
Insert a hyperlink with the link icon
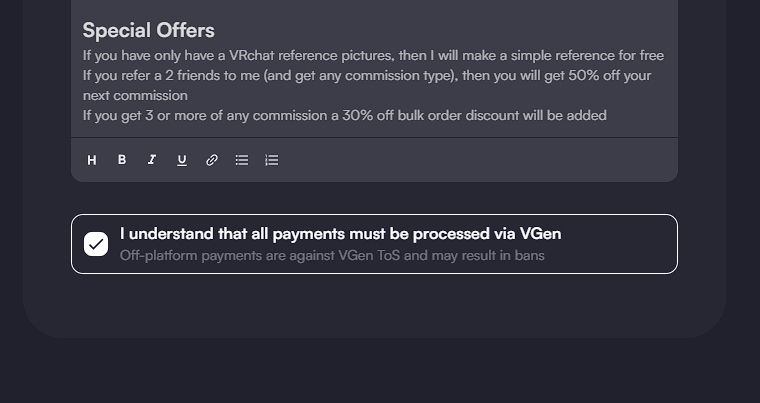(212, 160)
